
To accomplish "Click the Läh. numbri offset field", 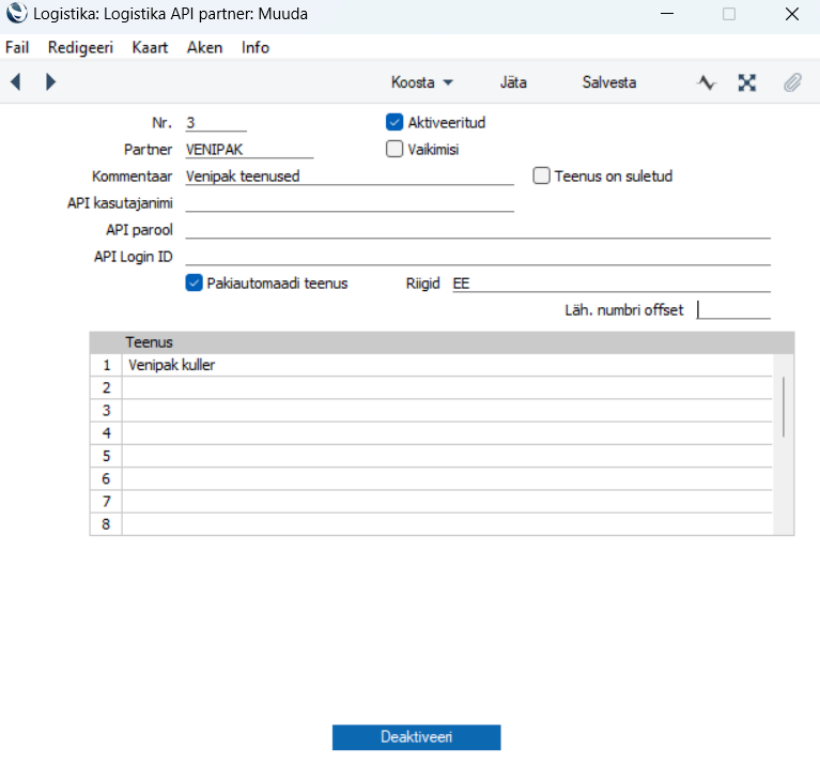I will click(734, 310).
